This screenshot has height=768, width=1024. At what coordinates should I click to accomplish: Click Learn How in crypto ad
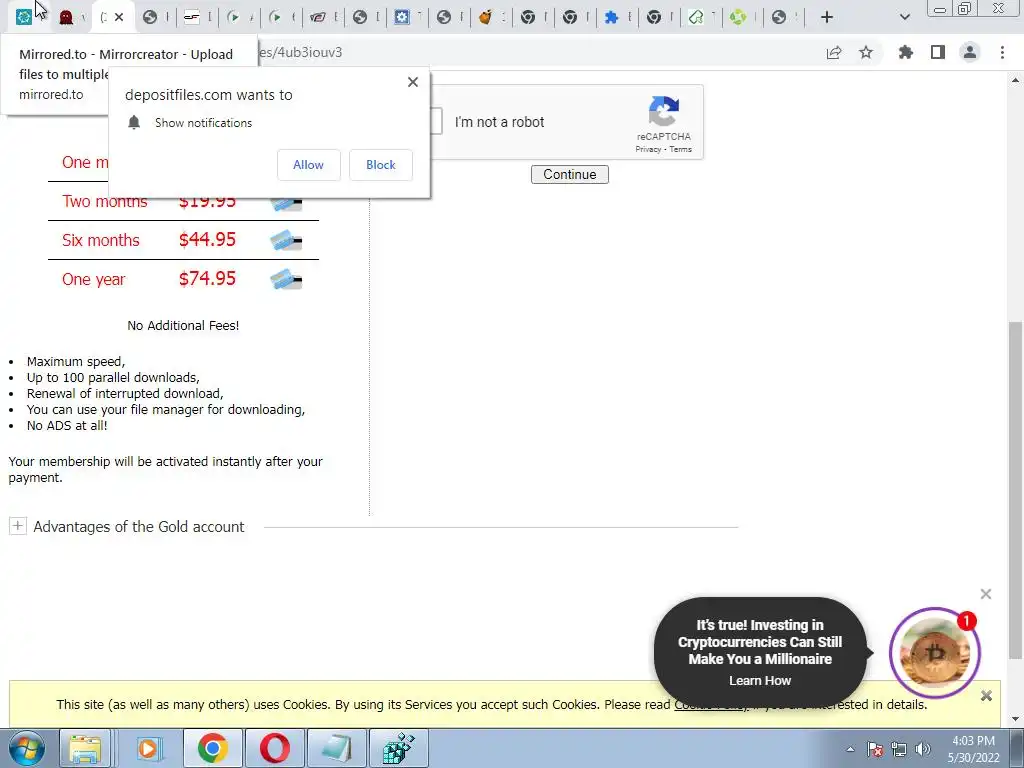tap(760, 680)
